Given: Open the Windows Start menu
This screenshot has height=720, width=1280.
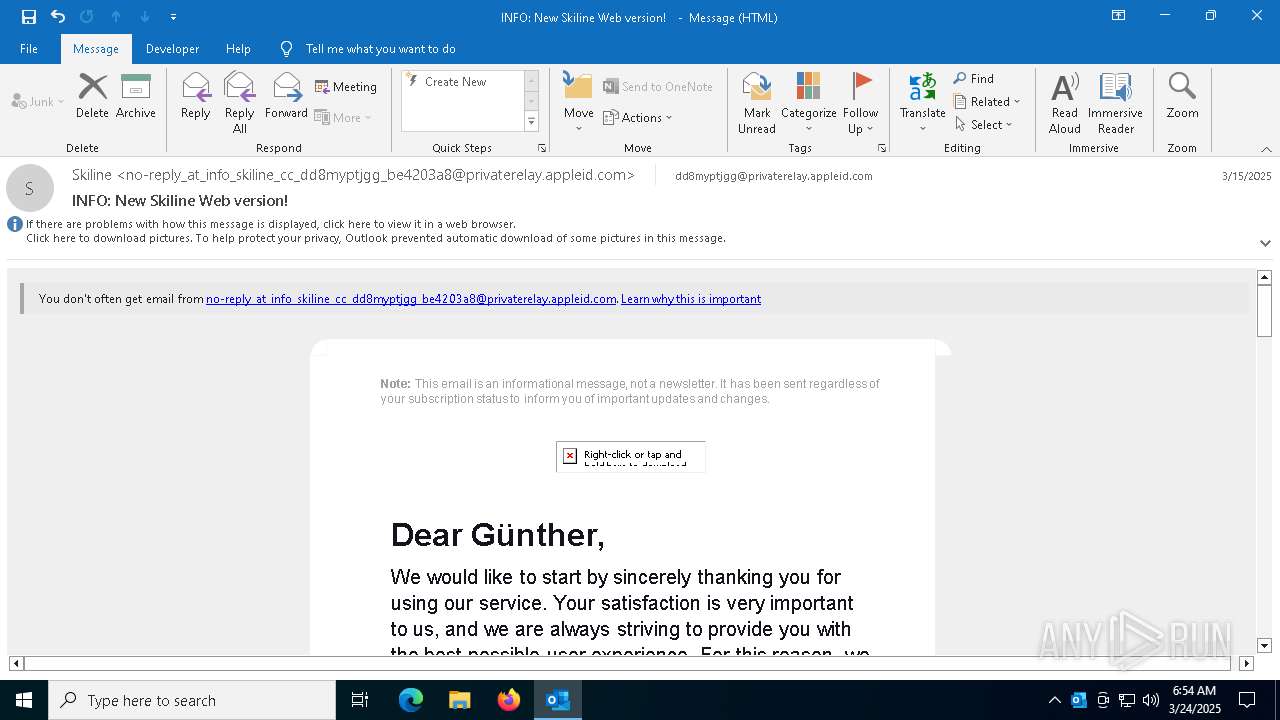Looking at the screenshot, I should point(24,700).
